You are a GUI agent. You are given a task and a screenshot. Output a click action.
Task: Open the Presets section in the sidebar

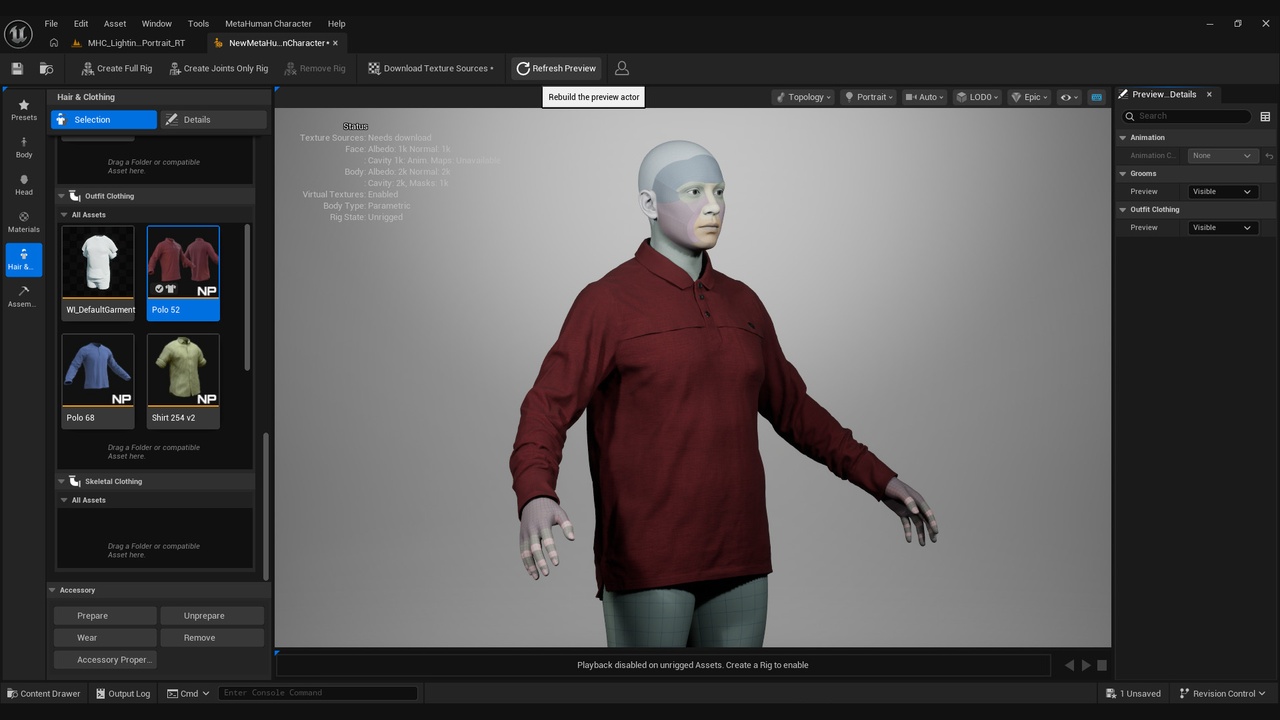coord(24,110)
